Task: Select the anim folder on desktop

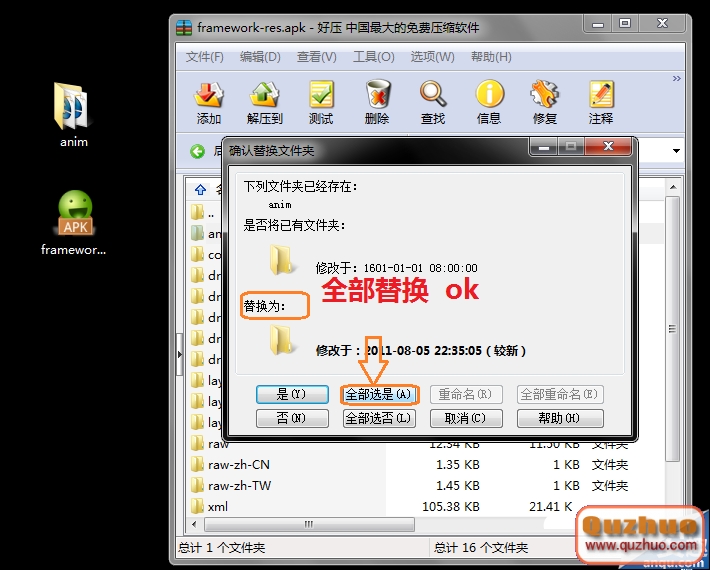Action: point(73,115)
